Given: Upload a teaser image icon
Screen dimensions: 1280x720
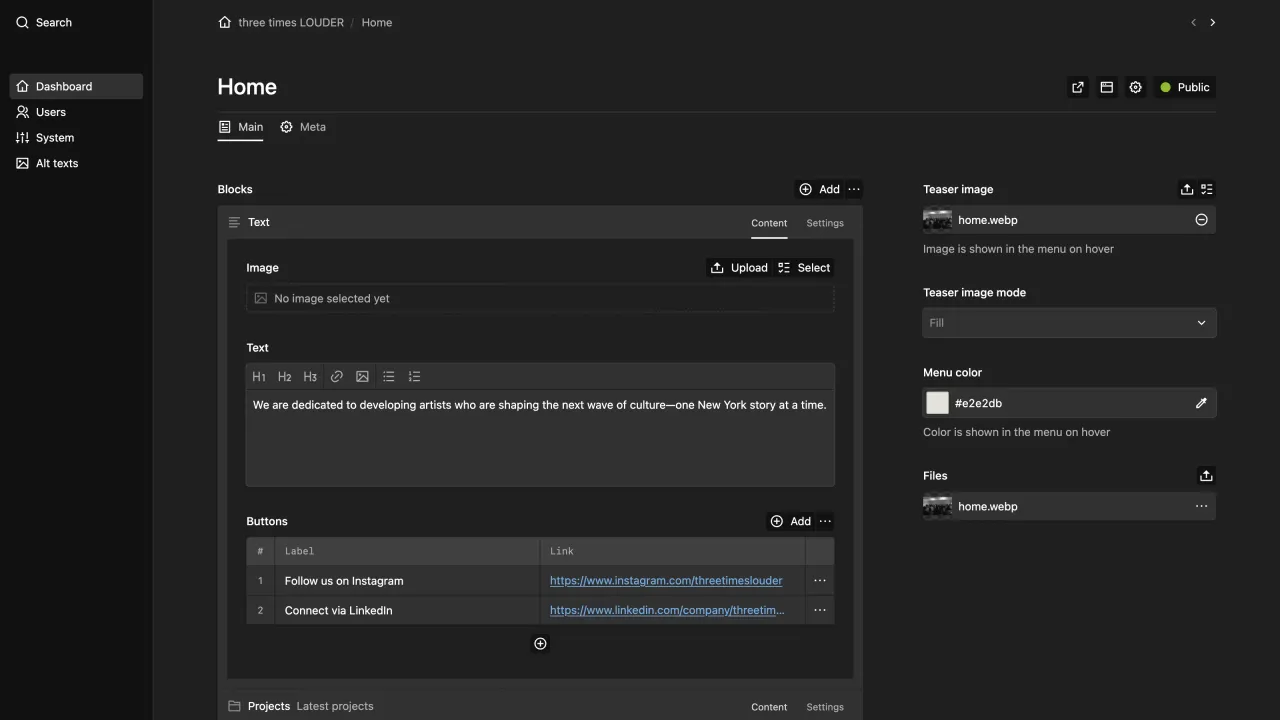Looking at the screenshot, I should 1187,189.
